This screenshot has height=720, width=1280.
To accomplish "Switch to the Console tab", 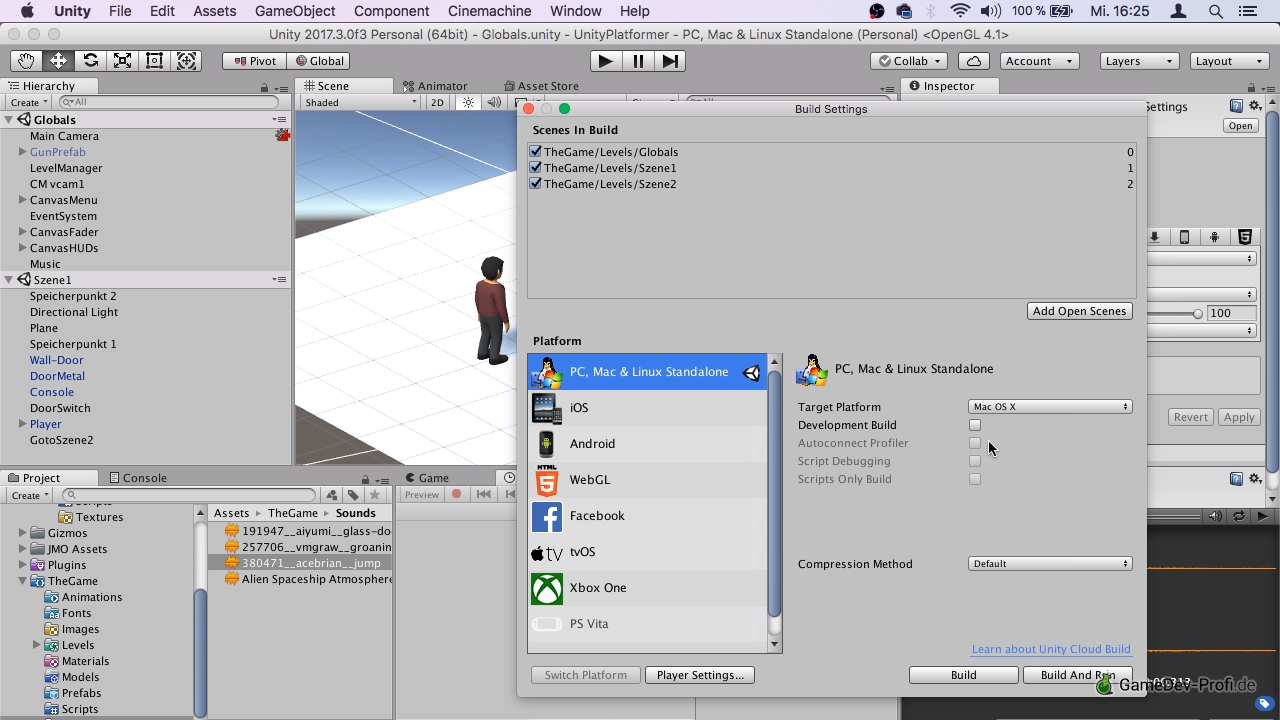I will tap(138, 478).
